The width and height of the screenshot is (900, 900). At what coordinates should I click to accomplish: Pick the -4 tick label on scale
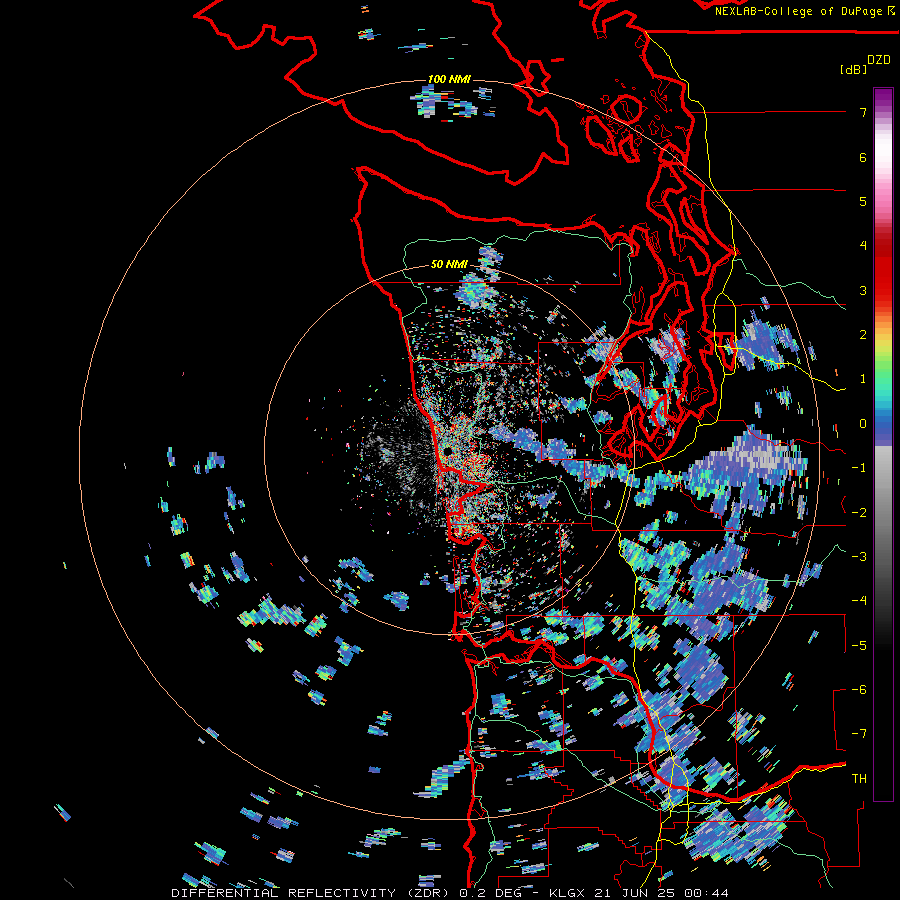(x=859, y=601)
